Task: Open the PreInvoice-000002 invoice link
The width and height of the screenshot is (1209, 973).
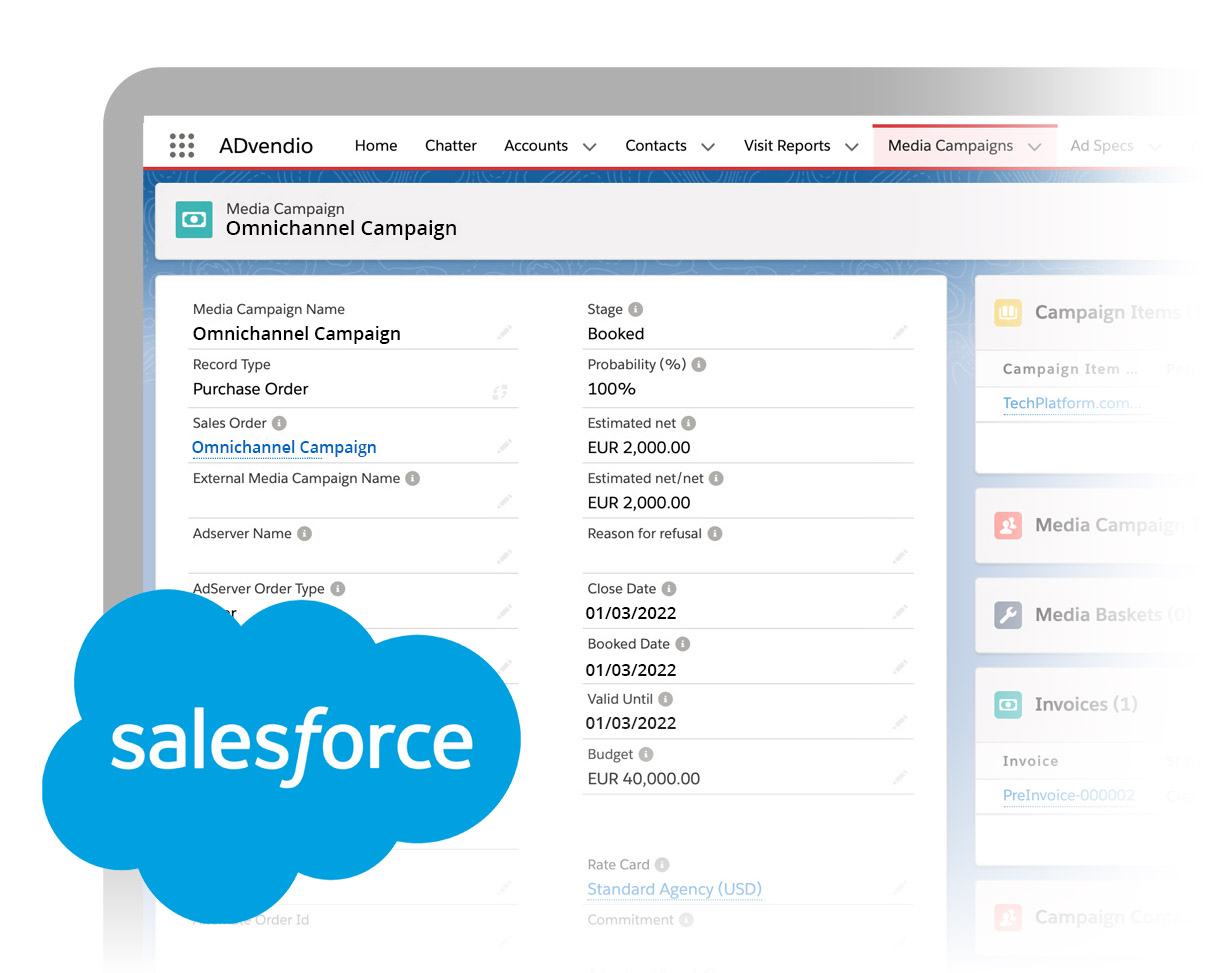Action: click(x=1068, y=796)
